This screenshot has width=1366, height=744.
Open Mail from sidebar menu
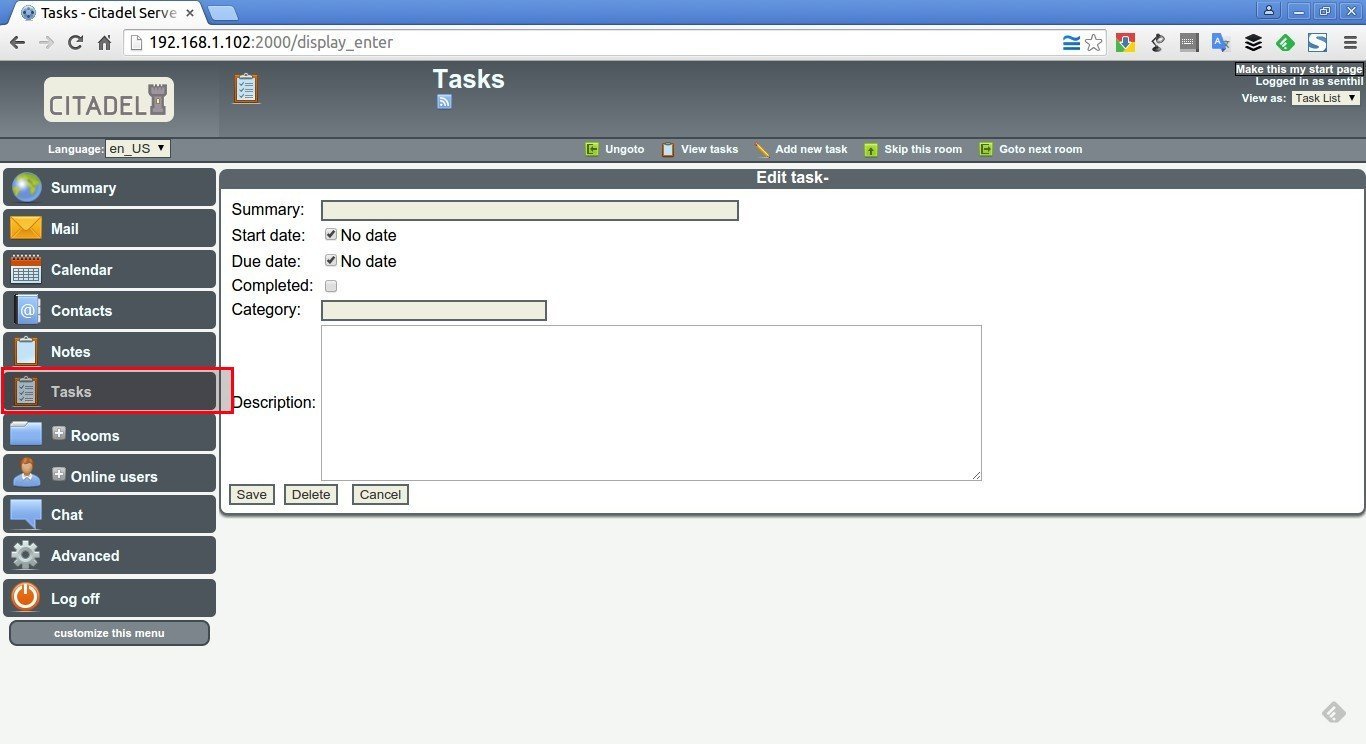(x=109, y=228)
